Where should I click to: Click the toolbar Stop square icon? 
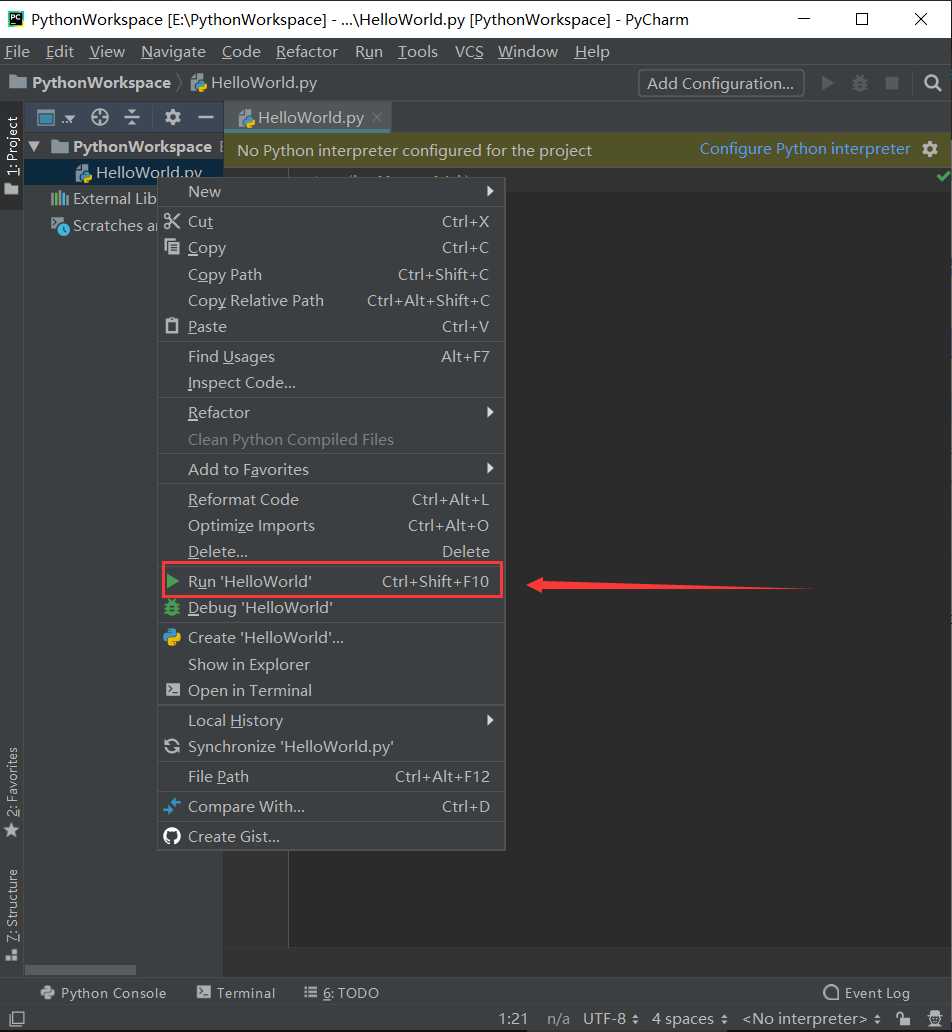(891, 83)
